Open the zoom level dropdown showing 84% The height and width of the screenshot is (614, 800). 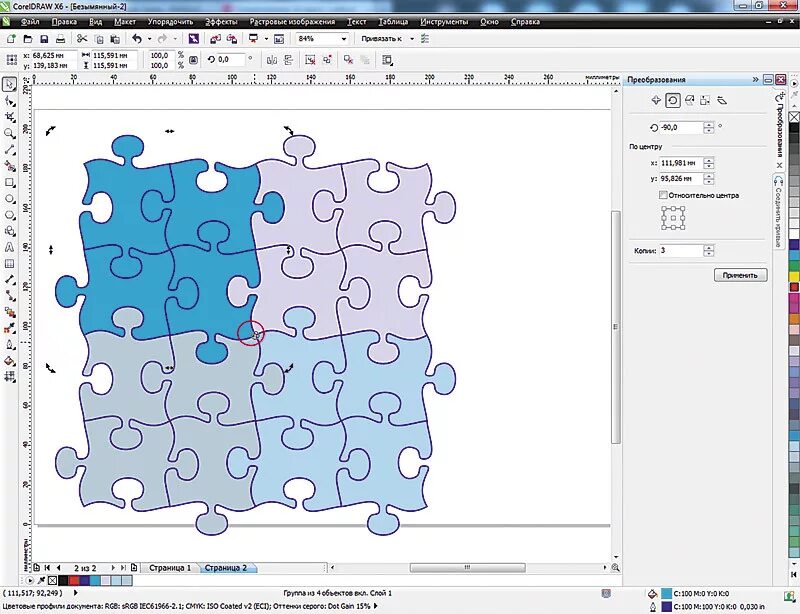pos(344,39)
